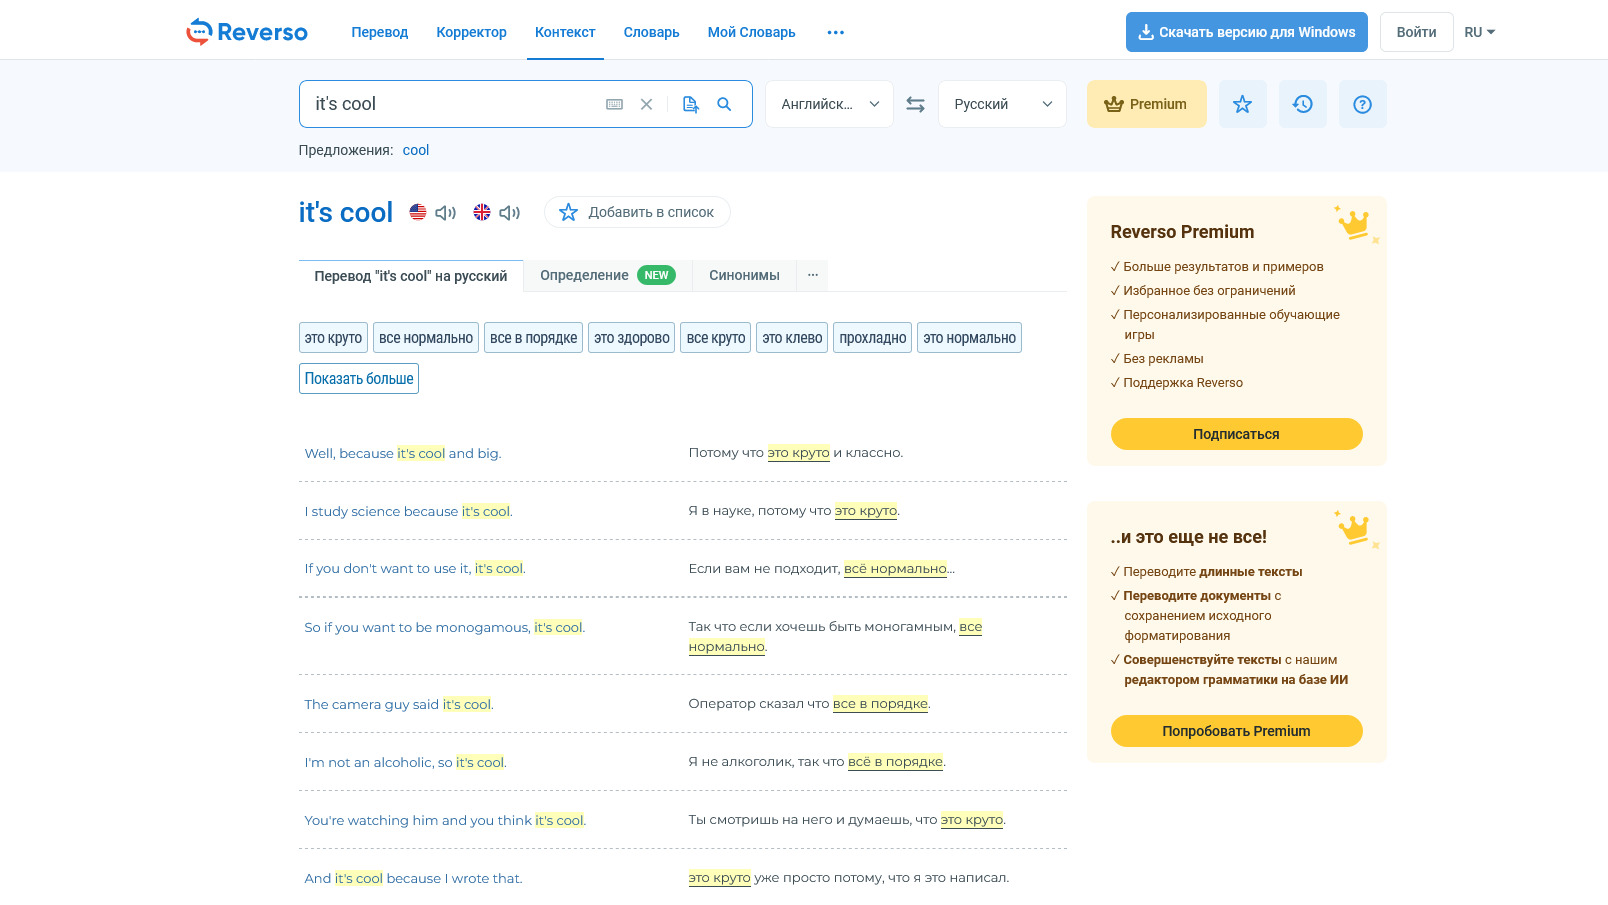This screenshot has height=905, width=1608.
Task: Swap languages with the arrows icon
Action: point(915,104)
